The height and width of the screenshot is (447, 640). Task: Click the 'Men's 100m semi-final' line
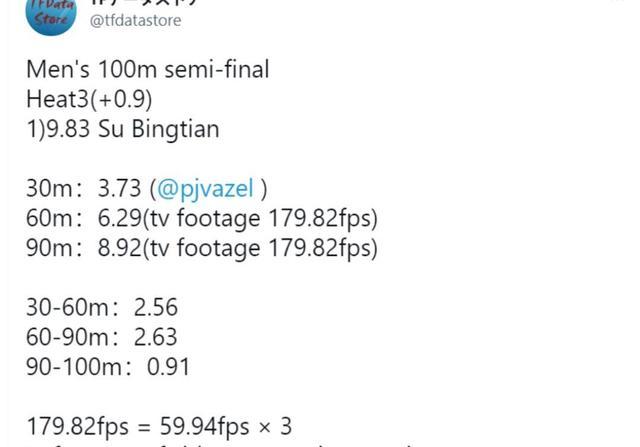148,69
